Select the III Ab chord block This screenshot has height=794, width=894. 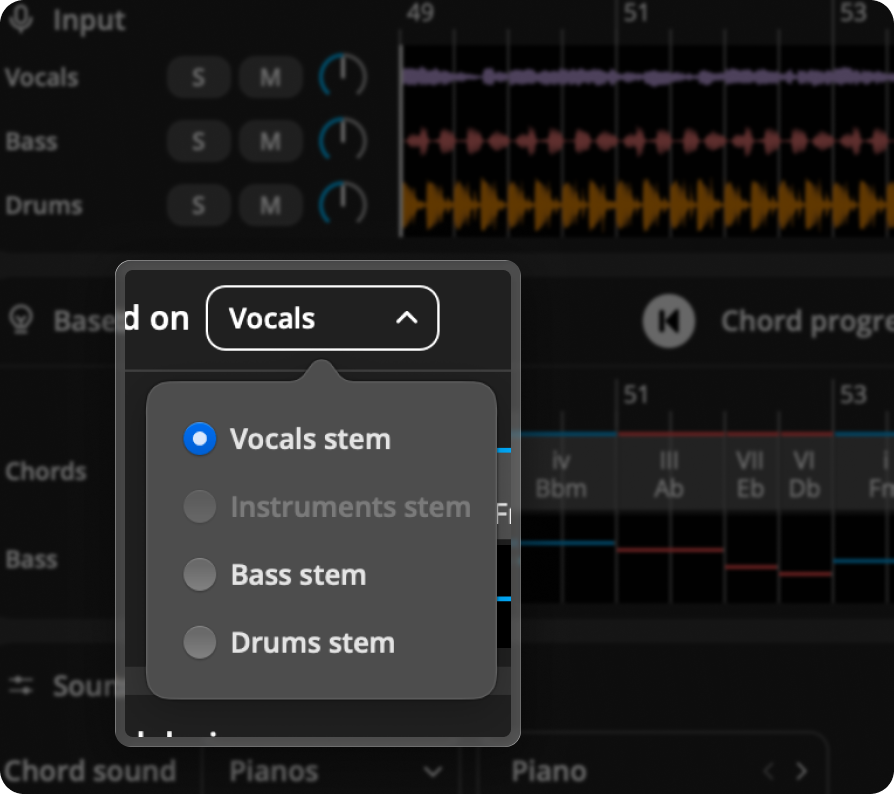[669, 475]
